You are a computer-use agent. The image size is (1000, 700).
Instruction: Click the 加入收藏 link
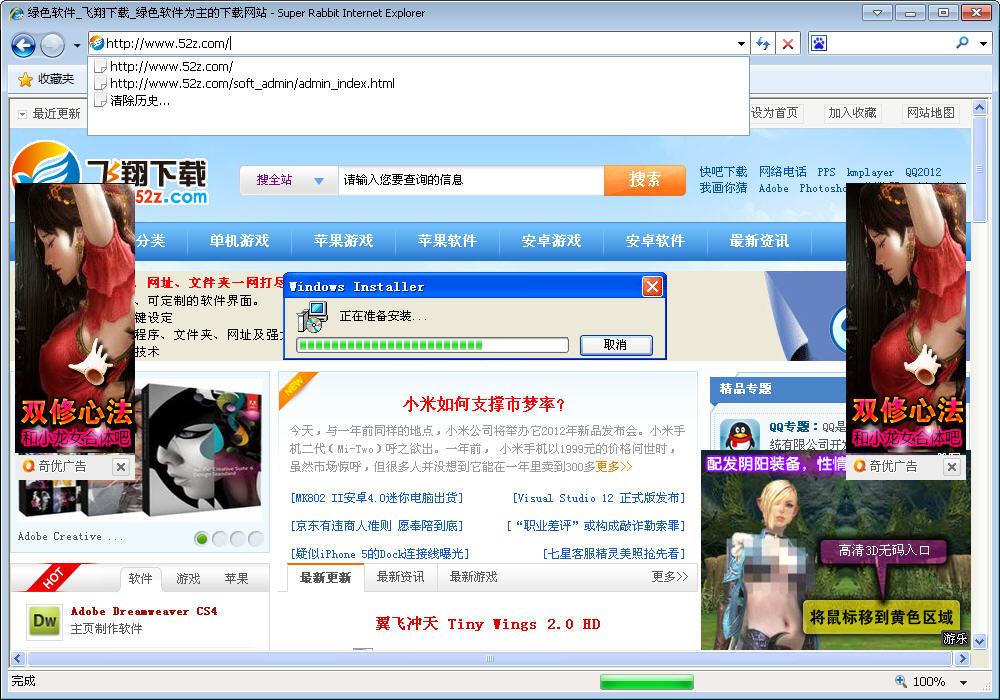coord(852,113)
